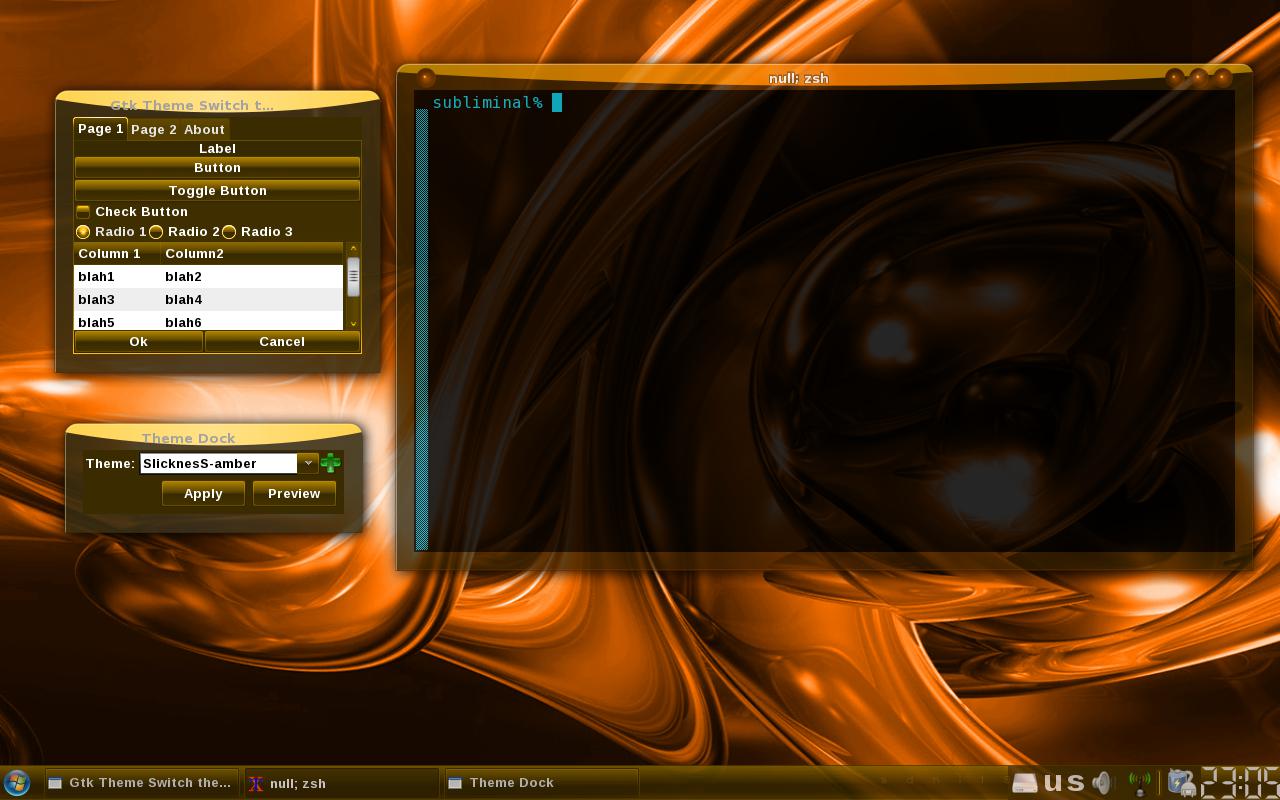Viewport: 1280px width, 800px height.
Task: Select the blah1 cell
Action: (117, 277)
